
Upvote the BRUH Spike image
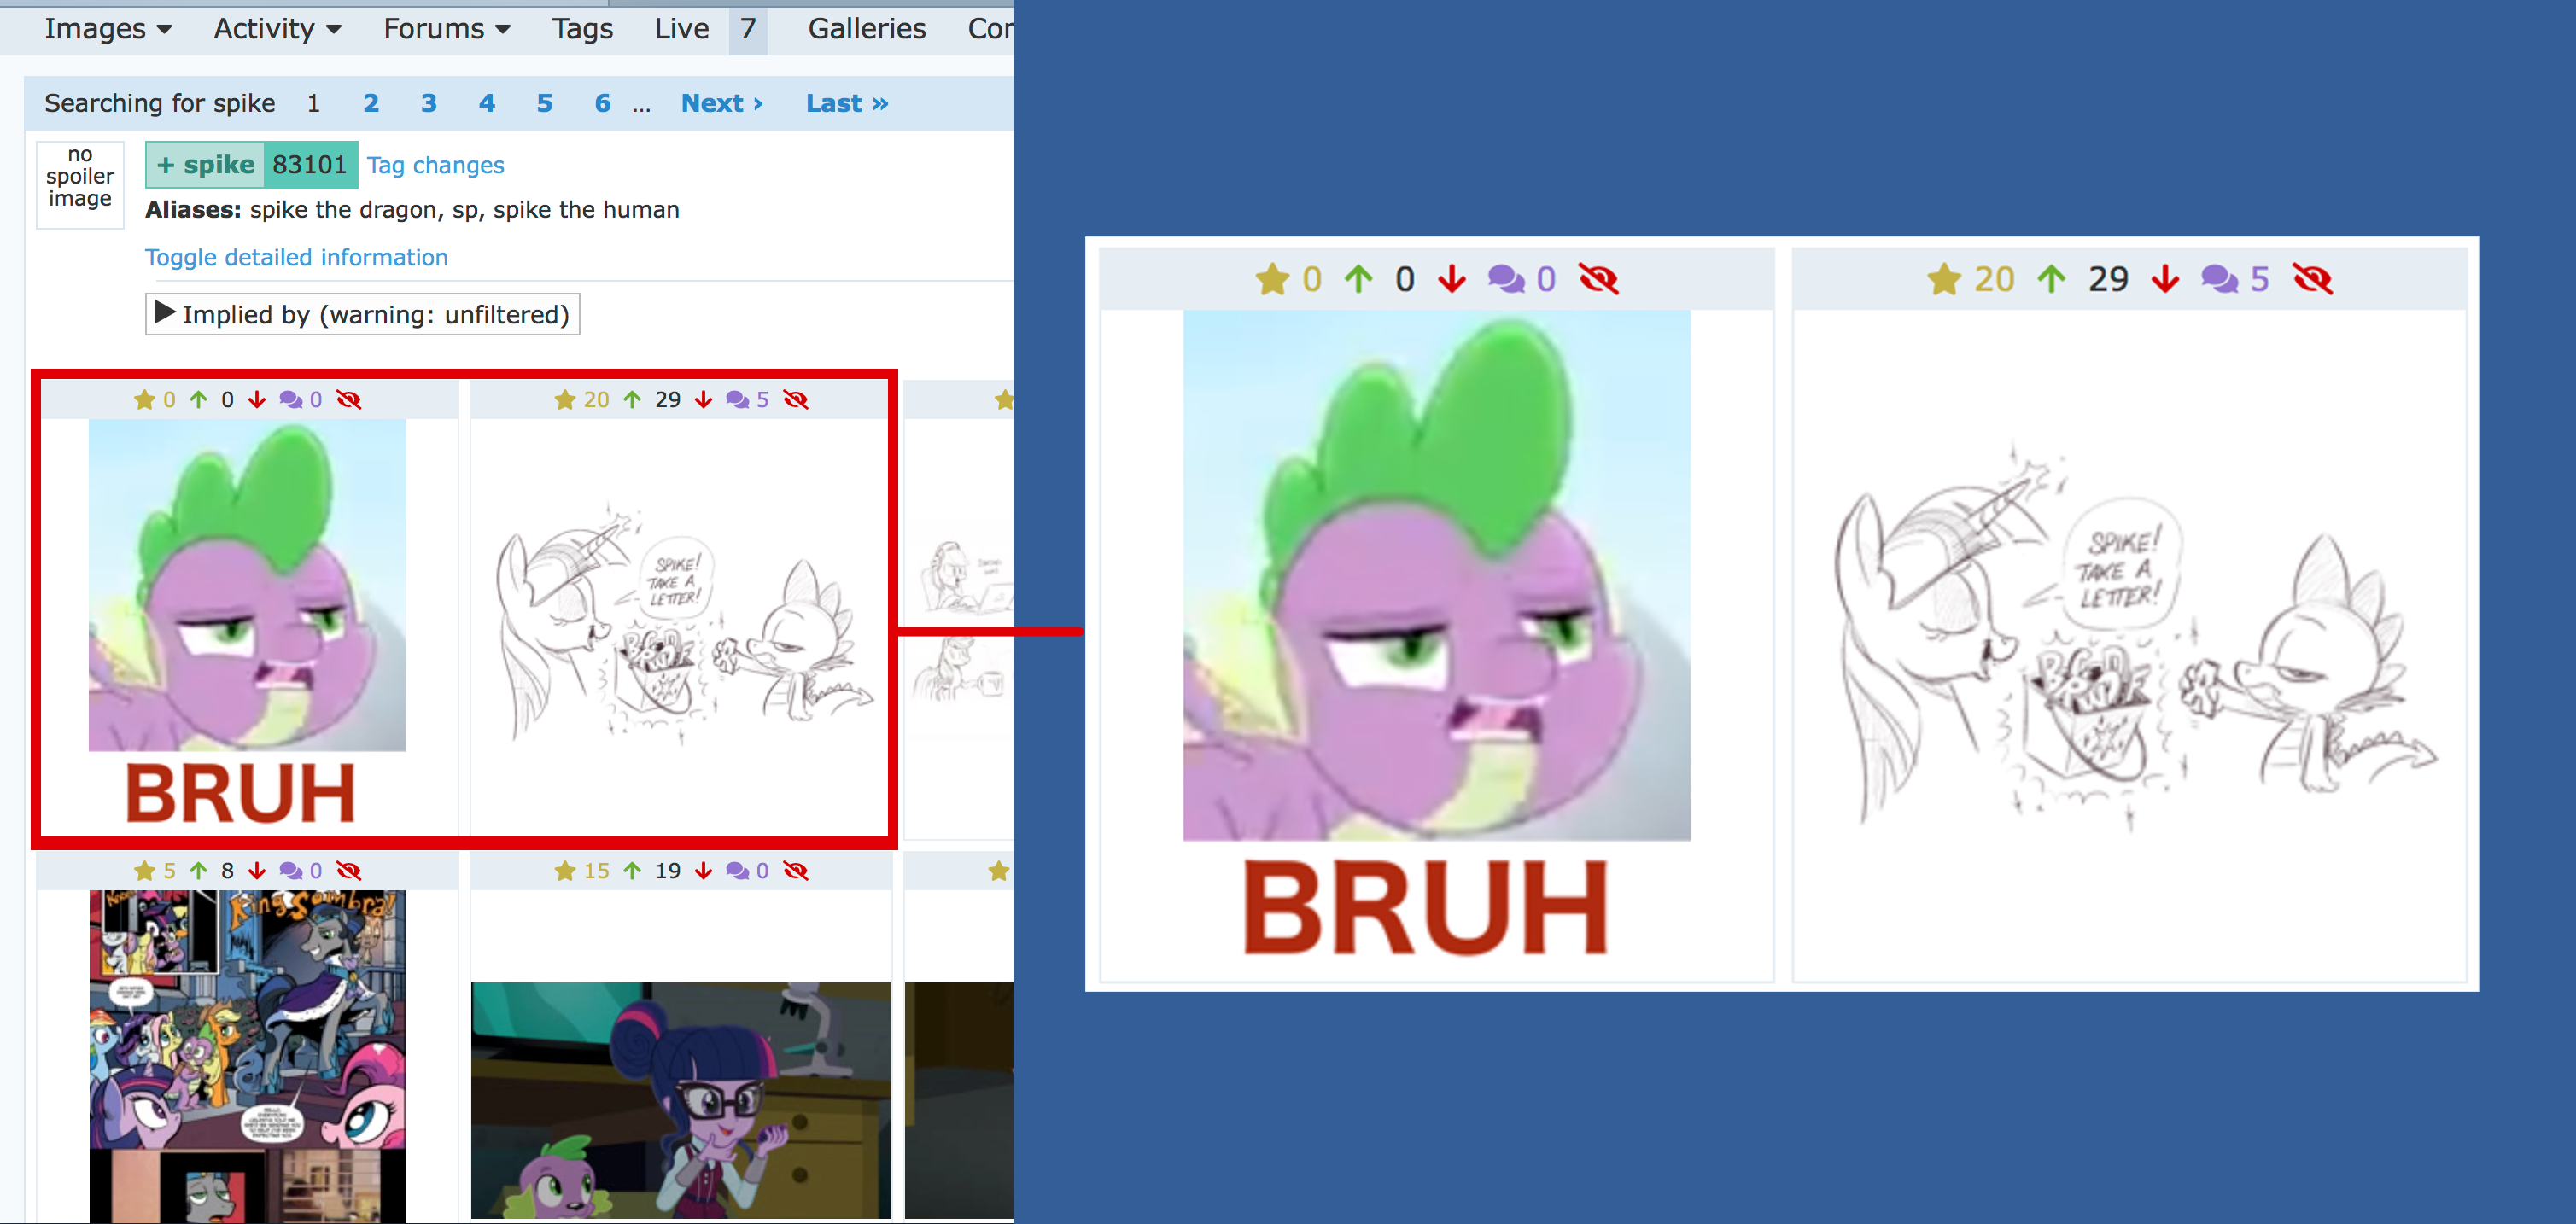199,400
